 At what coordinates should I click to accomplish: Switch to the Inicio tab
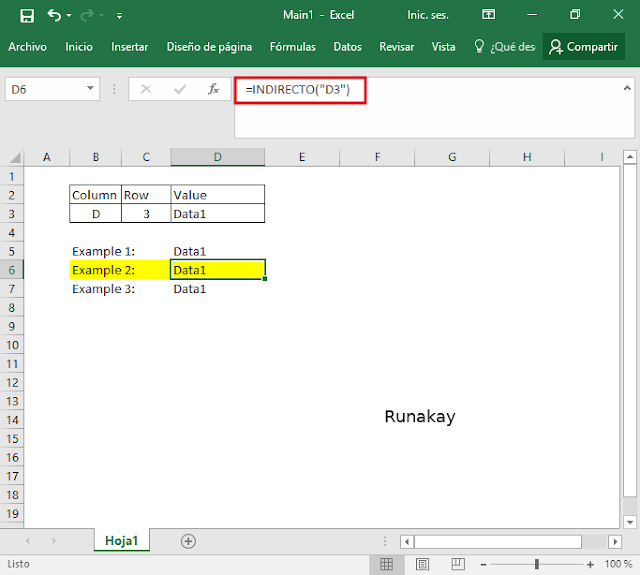[x=79, y=47]
